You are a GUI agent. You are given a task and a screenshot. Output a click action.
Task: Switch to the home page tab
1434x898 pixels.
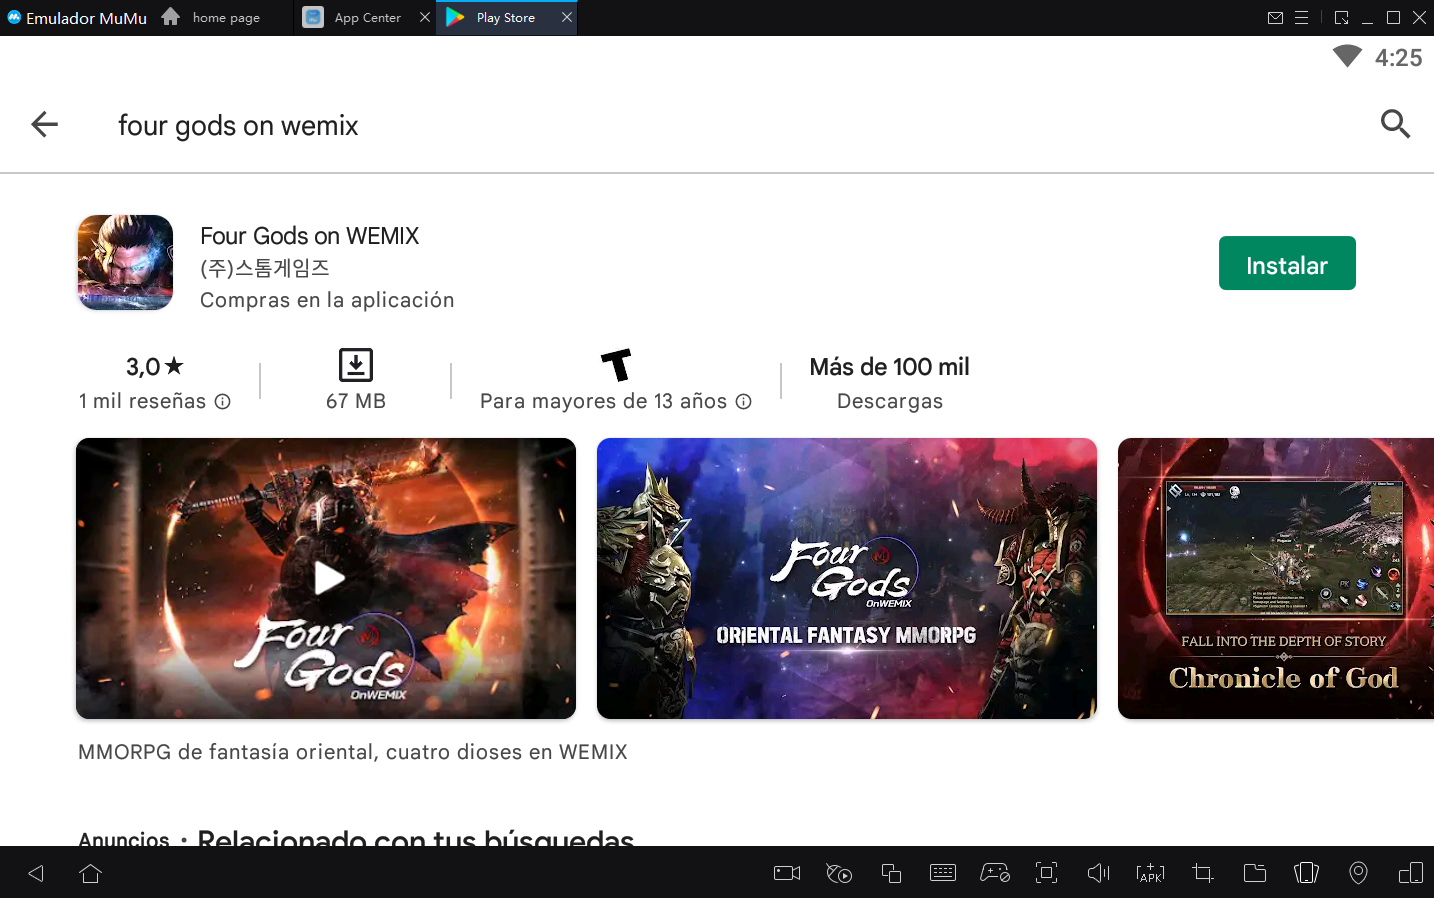225,18
